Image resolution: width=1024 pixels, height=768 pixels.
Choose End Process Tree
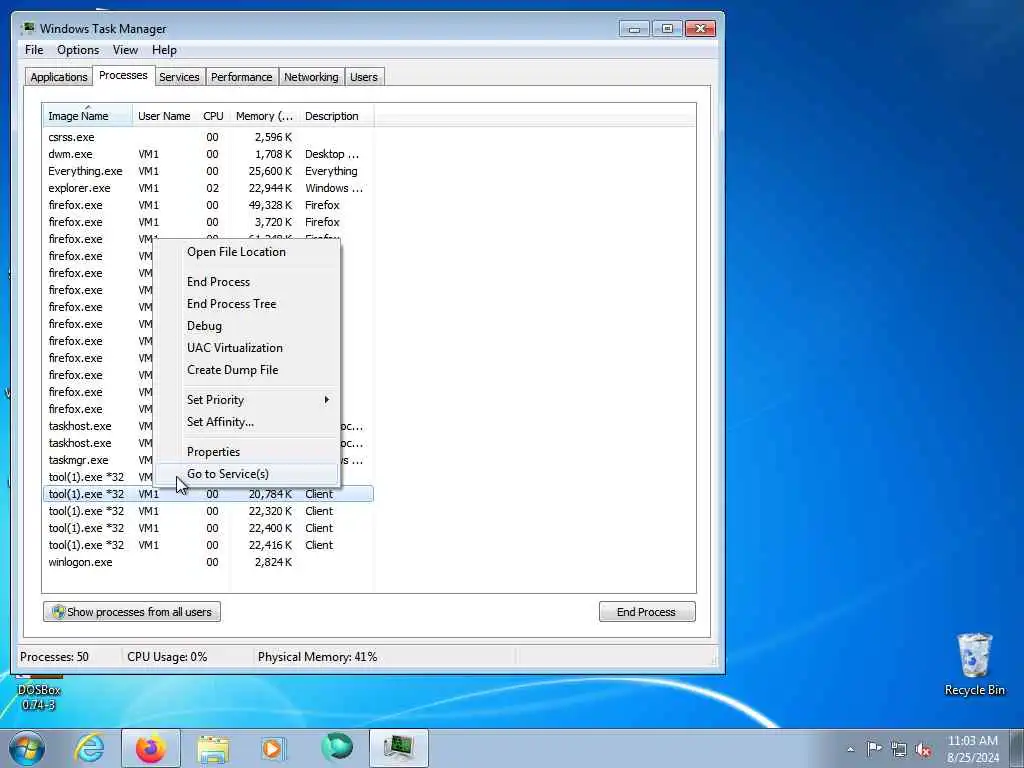[x=247, y=304]
